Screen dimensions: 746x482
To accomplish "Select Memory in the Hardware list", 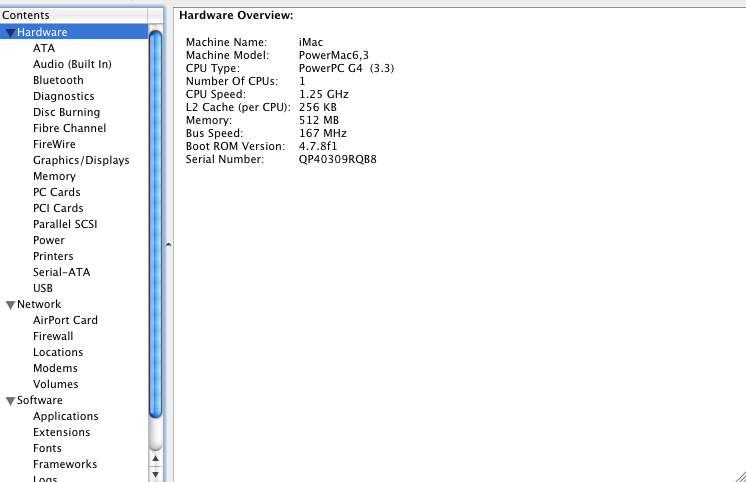I will 54,176.
